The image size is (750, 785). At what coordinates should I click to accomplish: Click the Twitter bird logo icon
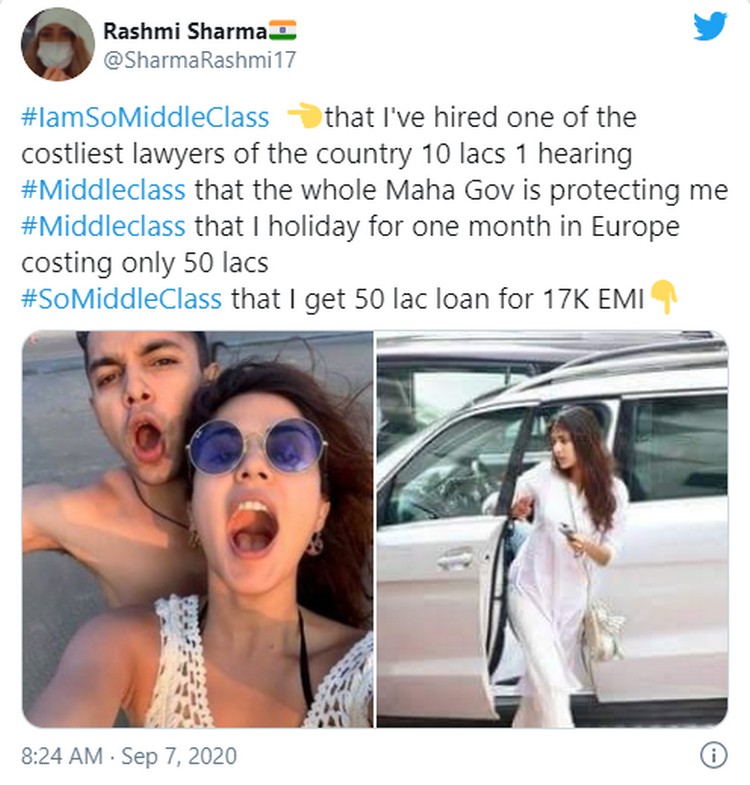point(709,26)
